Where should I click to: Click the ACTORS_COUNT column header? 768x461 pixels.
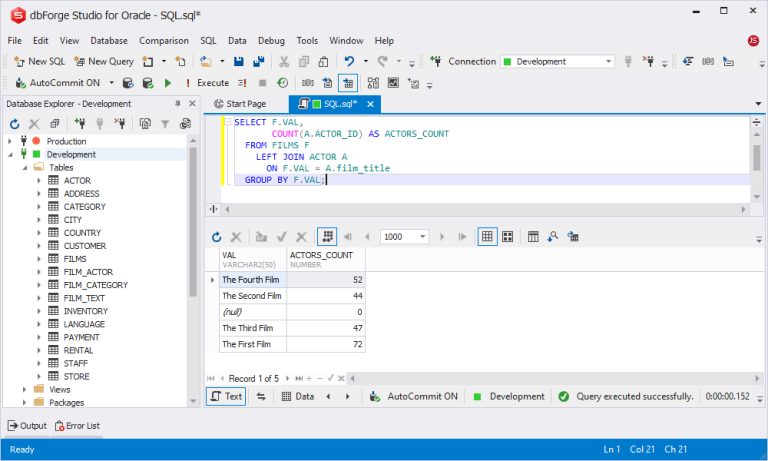tap(326, 259)
